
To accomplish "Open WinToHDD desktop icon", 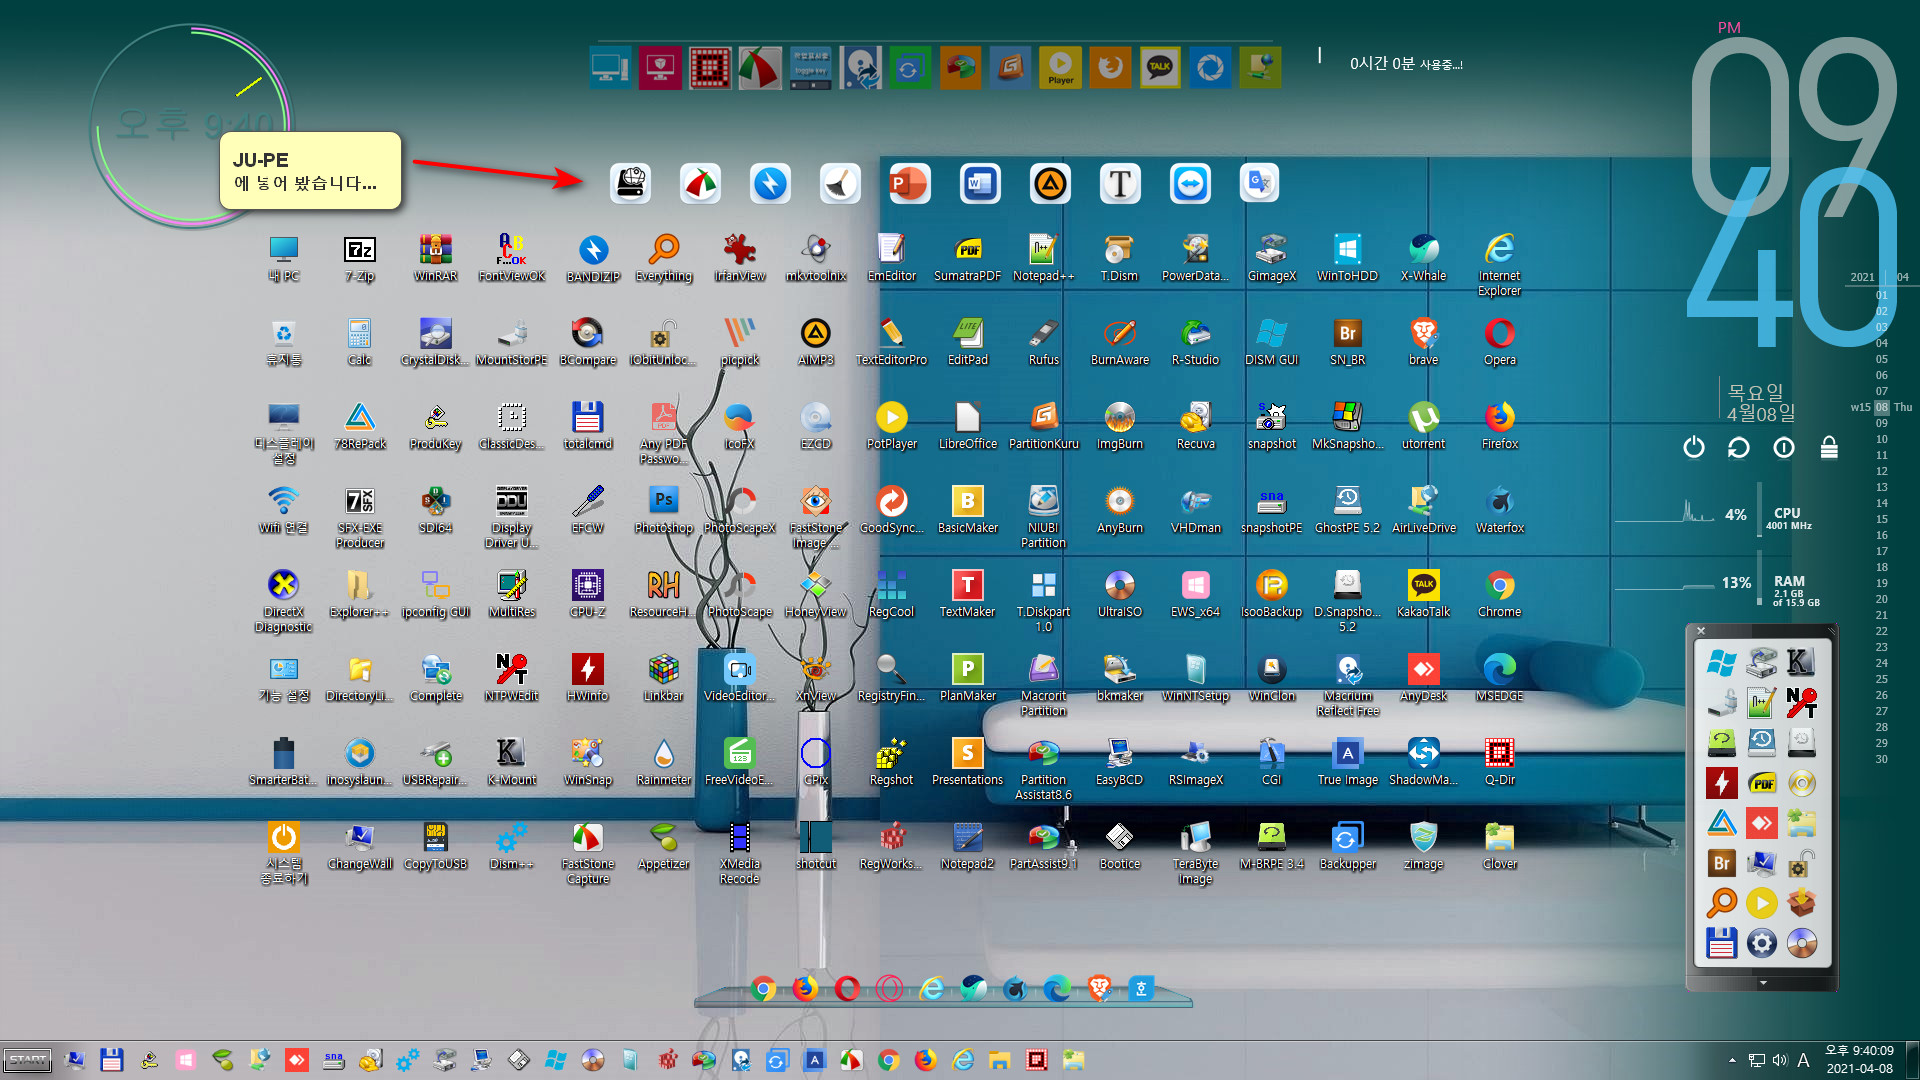I will tap(1347, 258).
